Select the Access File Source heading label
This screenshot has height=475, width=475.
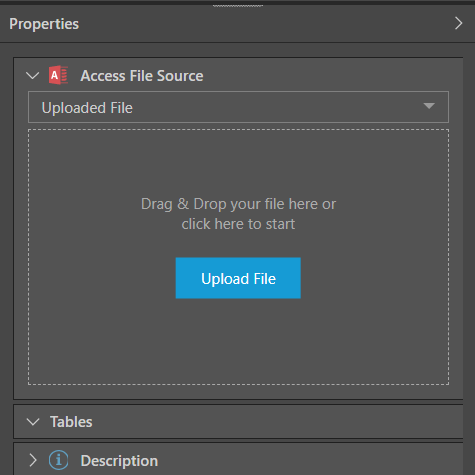pos(142,76)
